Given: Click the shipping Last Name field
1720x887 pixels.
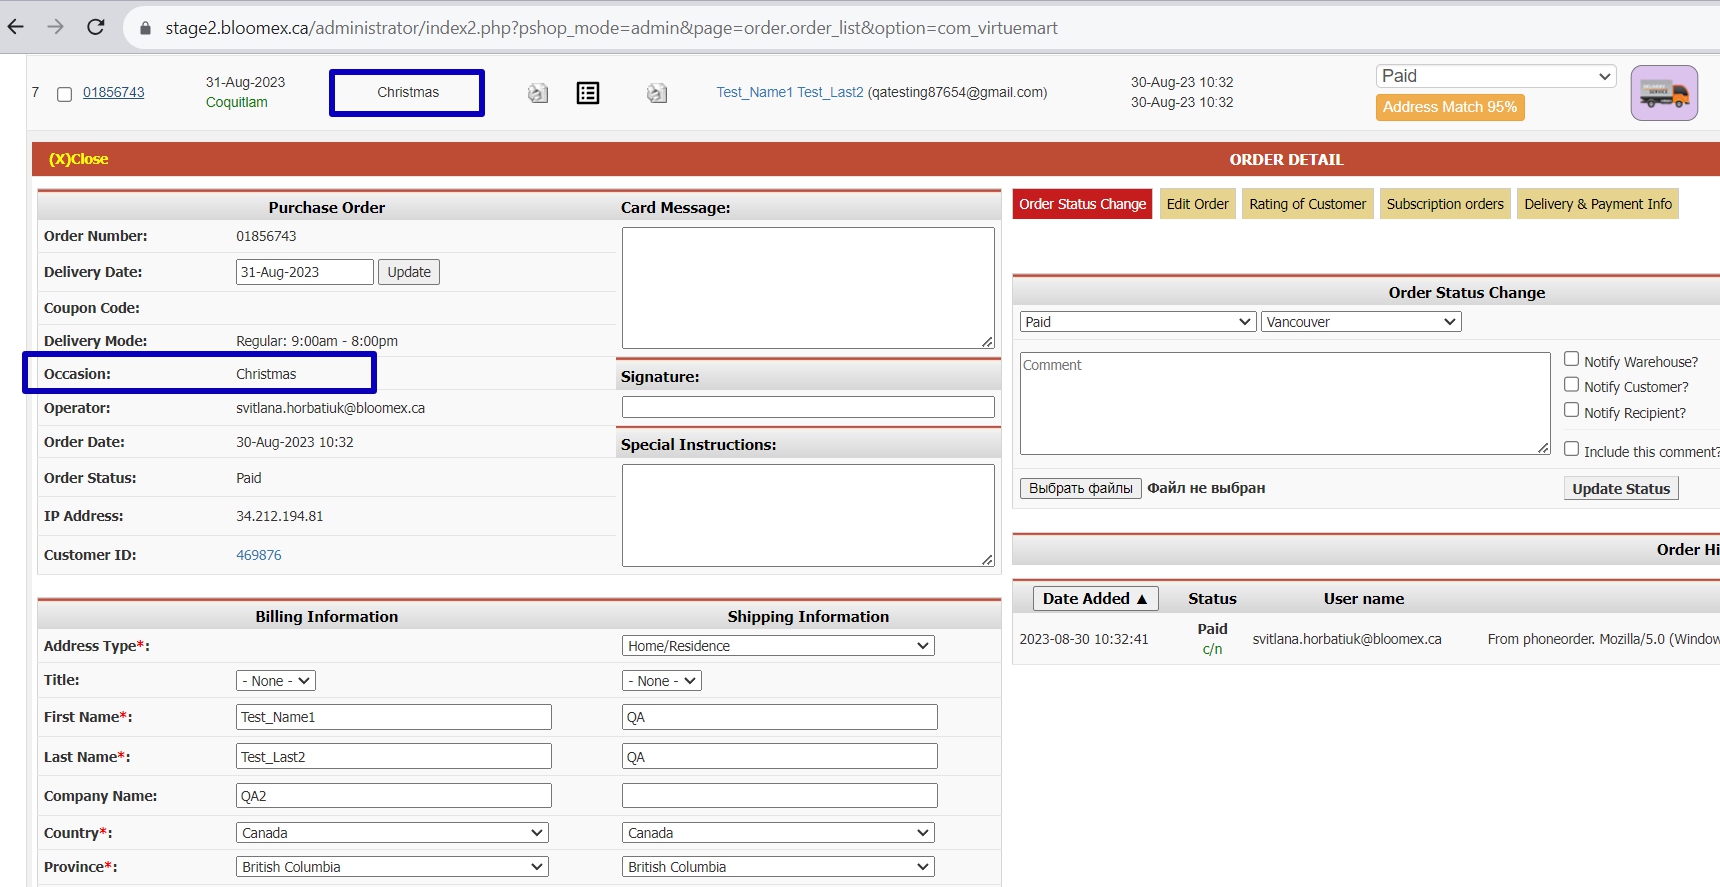Looking at the screenshot, I should (x=780, y=757).
